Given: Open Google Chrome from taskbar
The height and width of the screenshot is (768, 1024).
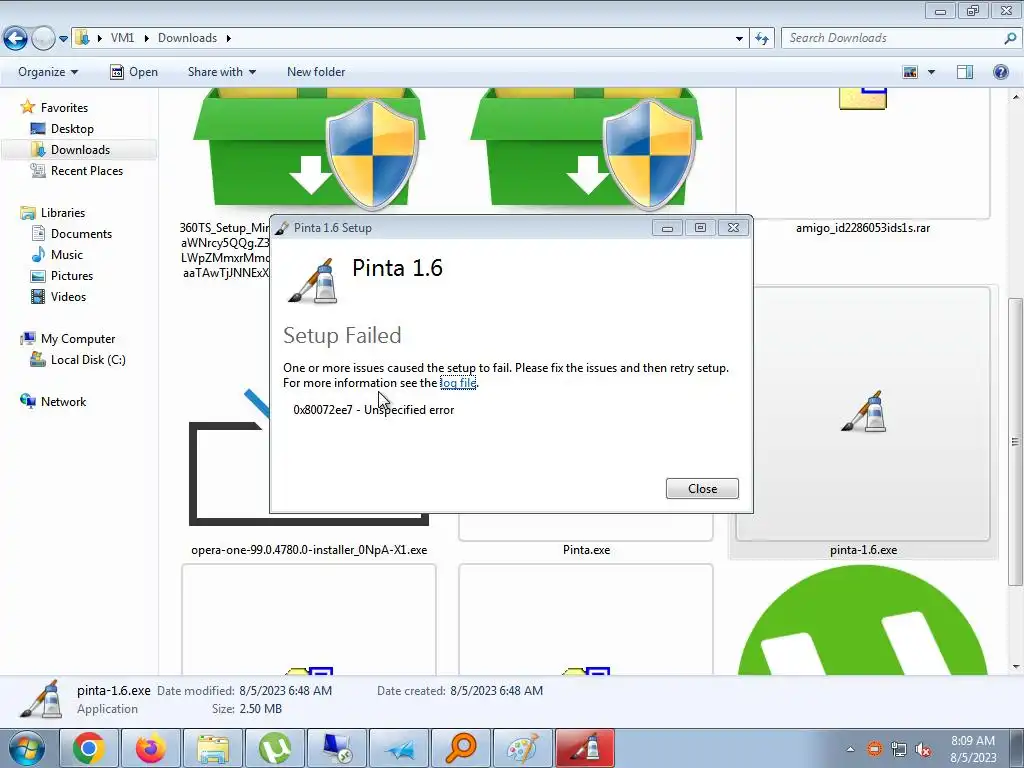Looking at the screenshot, I should (x=89, y=748).
